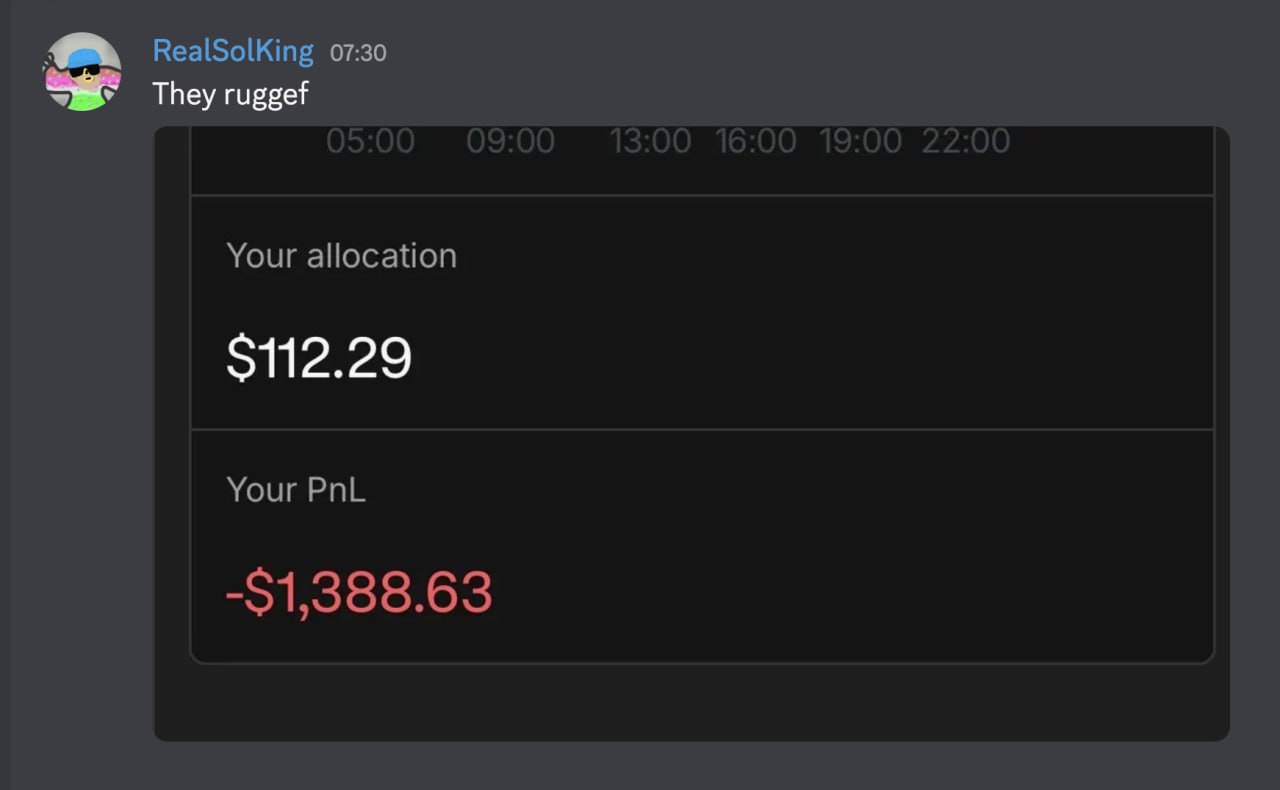Screen dimensions: 1280x790
Task: Select the 'They ruggef' message text
Action: click(x=230, y=94)
